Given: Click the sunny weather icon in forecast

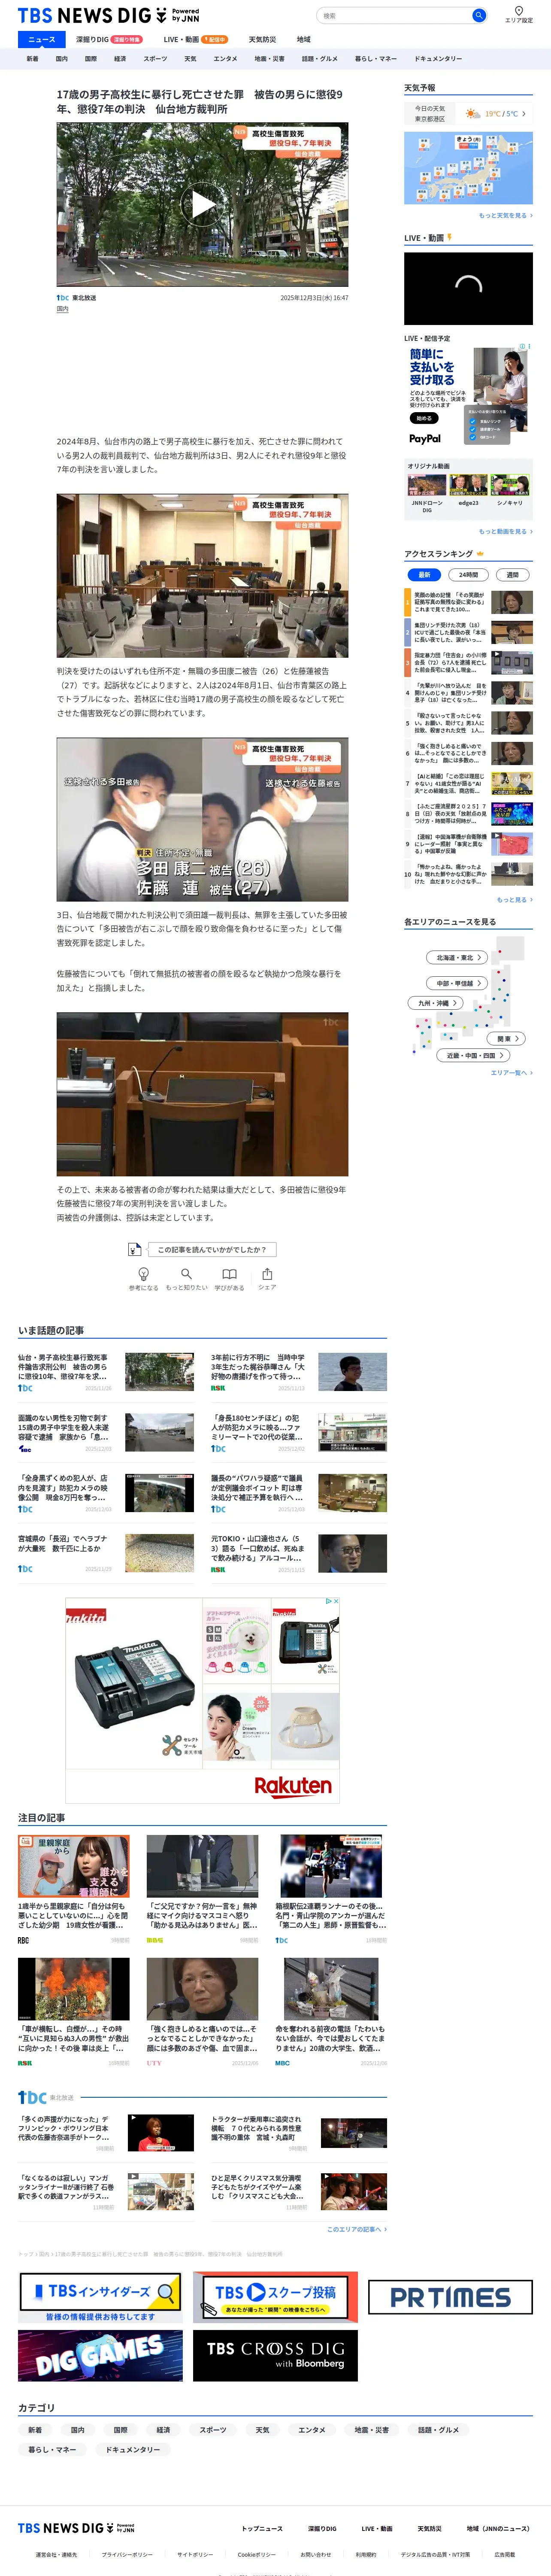Looking at the screenshot, I should (473, 114).
